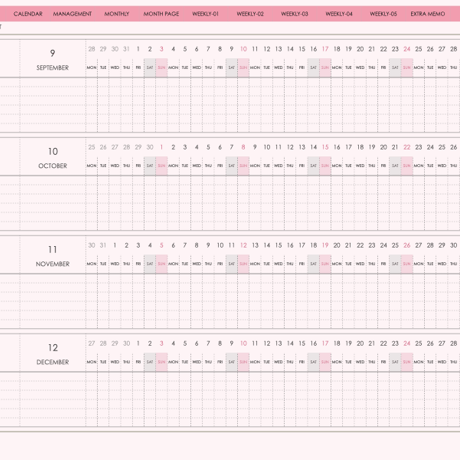Open the MONTH PAGE tab

[x=161, y=14]
